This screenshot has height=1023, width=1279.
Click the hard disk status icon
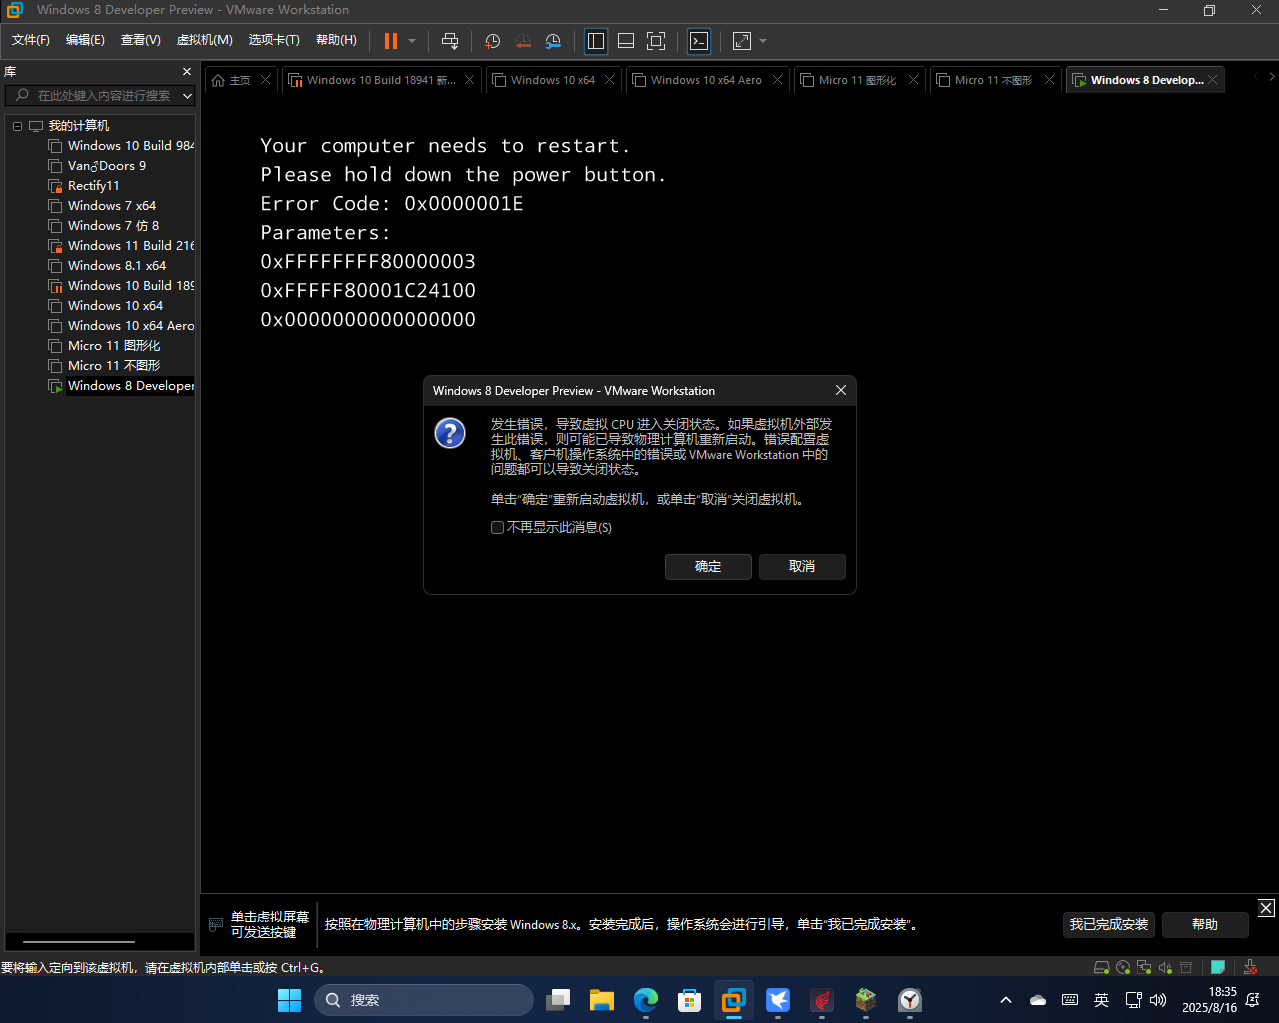click(1101, 967)
